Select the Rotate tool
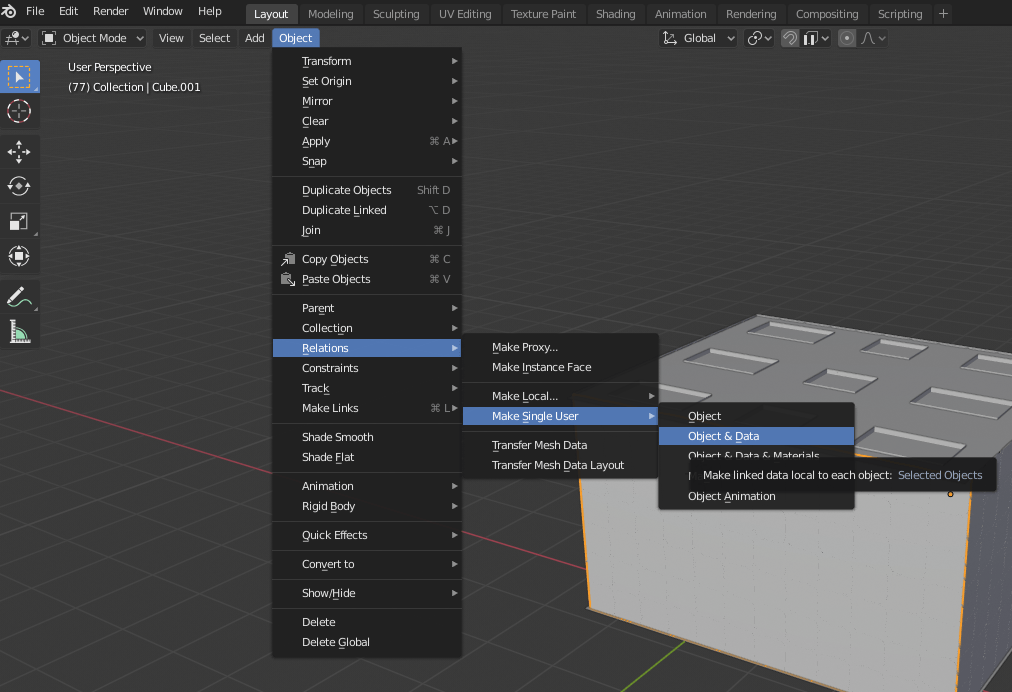The width and height of the screenshot is (1012, 692). point(20,186)
